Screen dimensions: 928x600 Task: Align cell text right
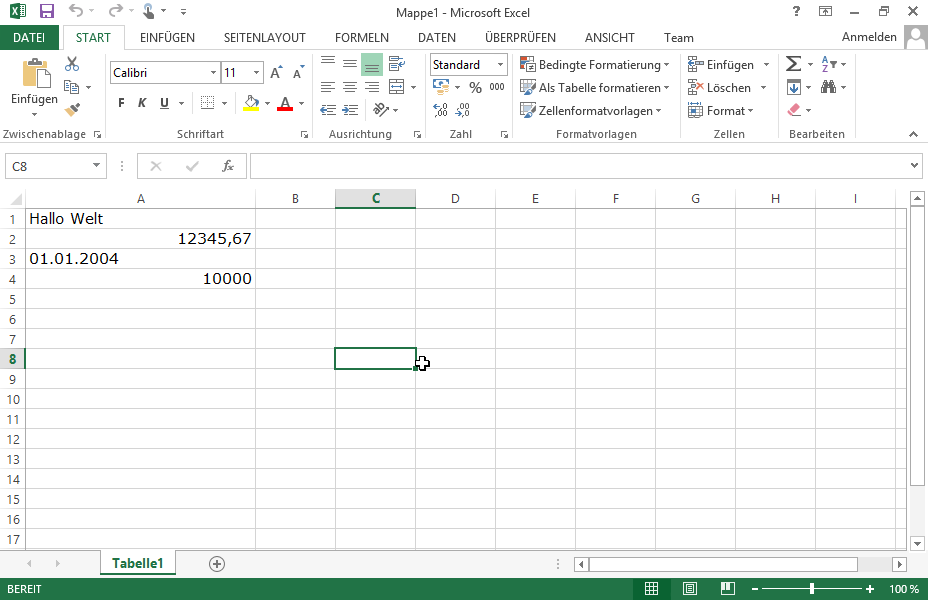(372, 87)
